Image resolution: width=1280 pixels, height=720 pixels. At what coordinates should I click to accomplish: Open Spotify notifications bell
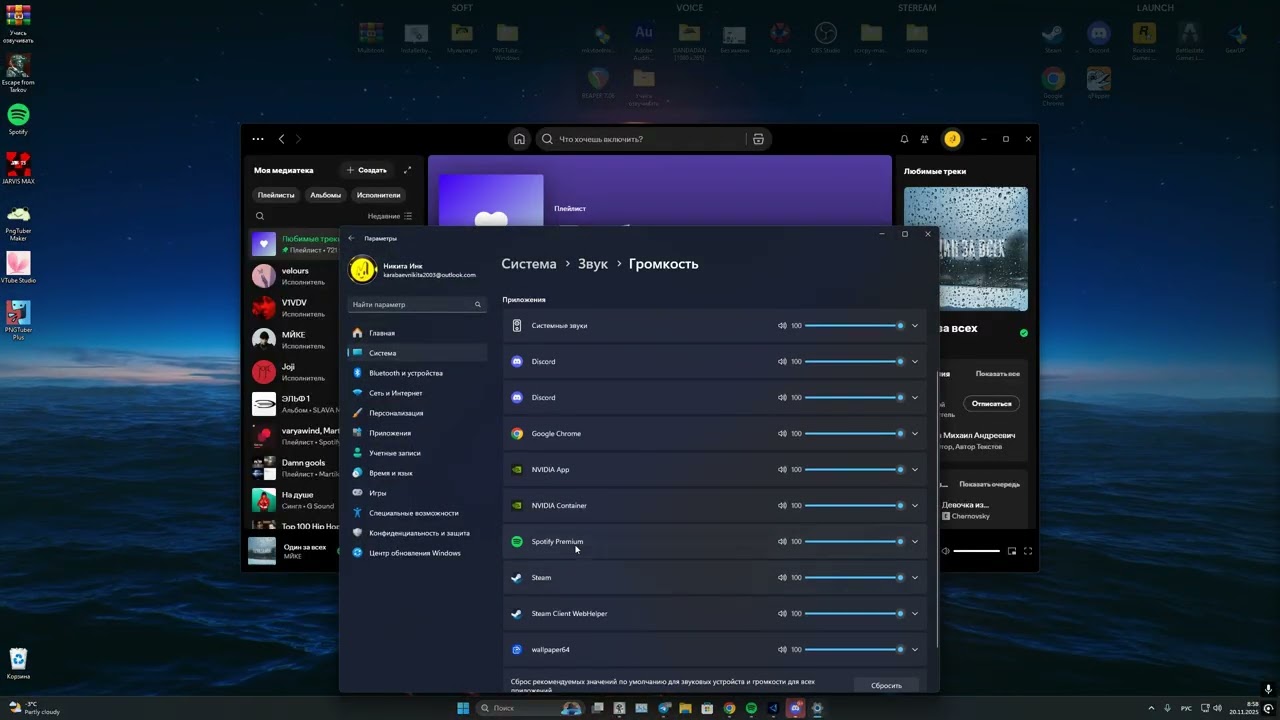904,139
